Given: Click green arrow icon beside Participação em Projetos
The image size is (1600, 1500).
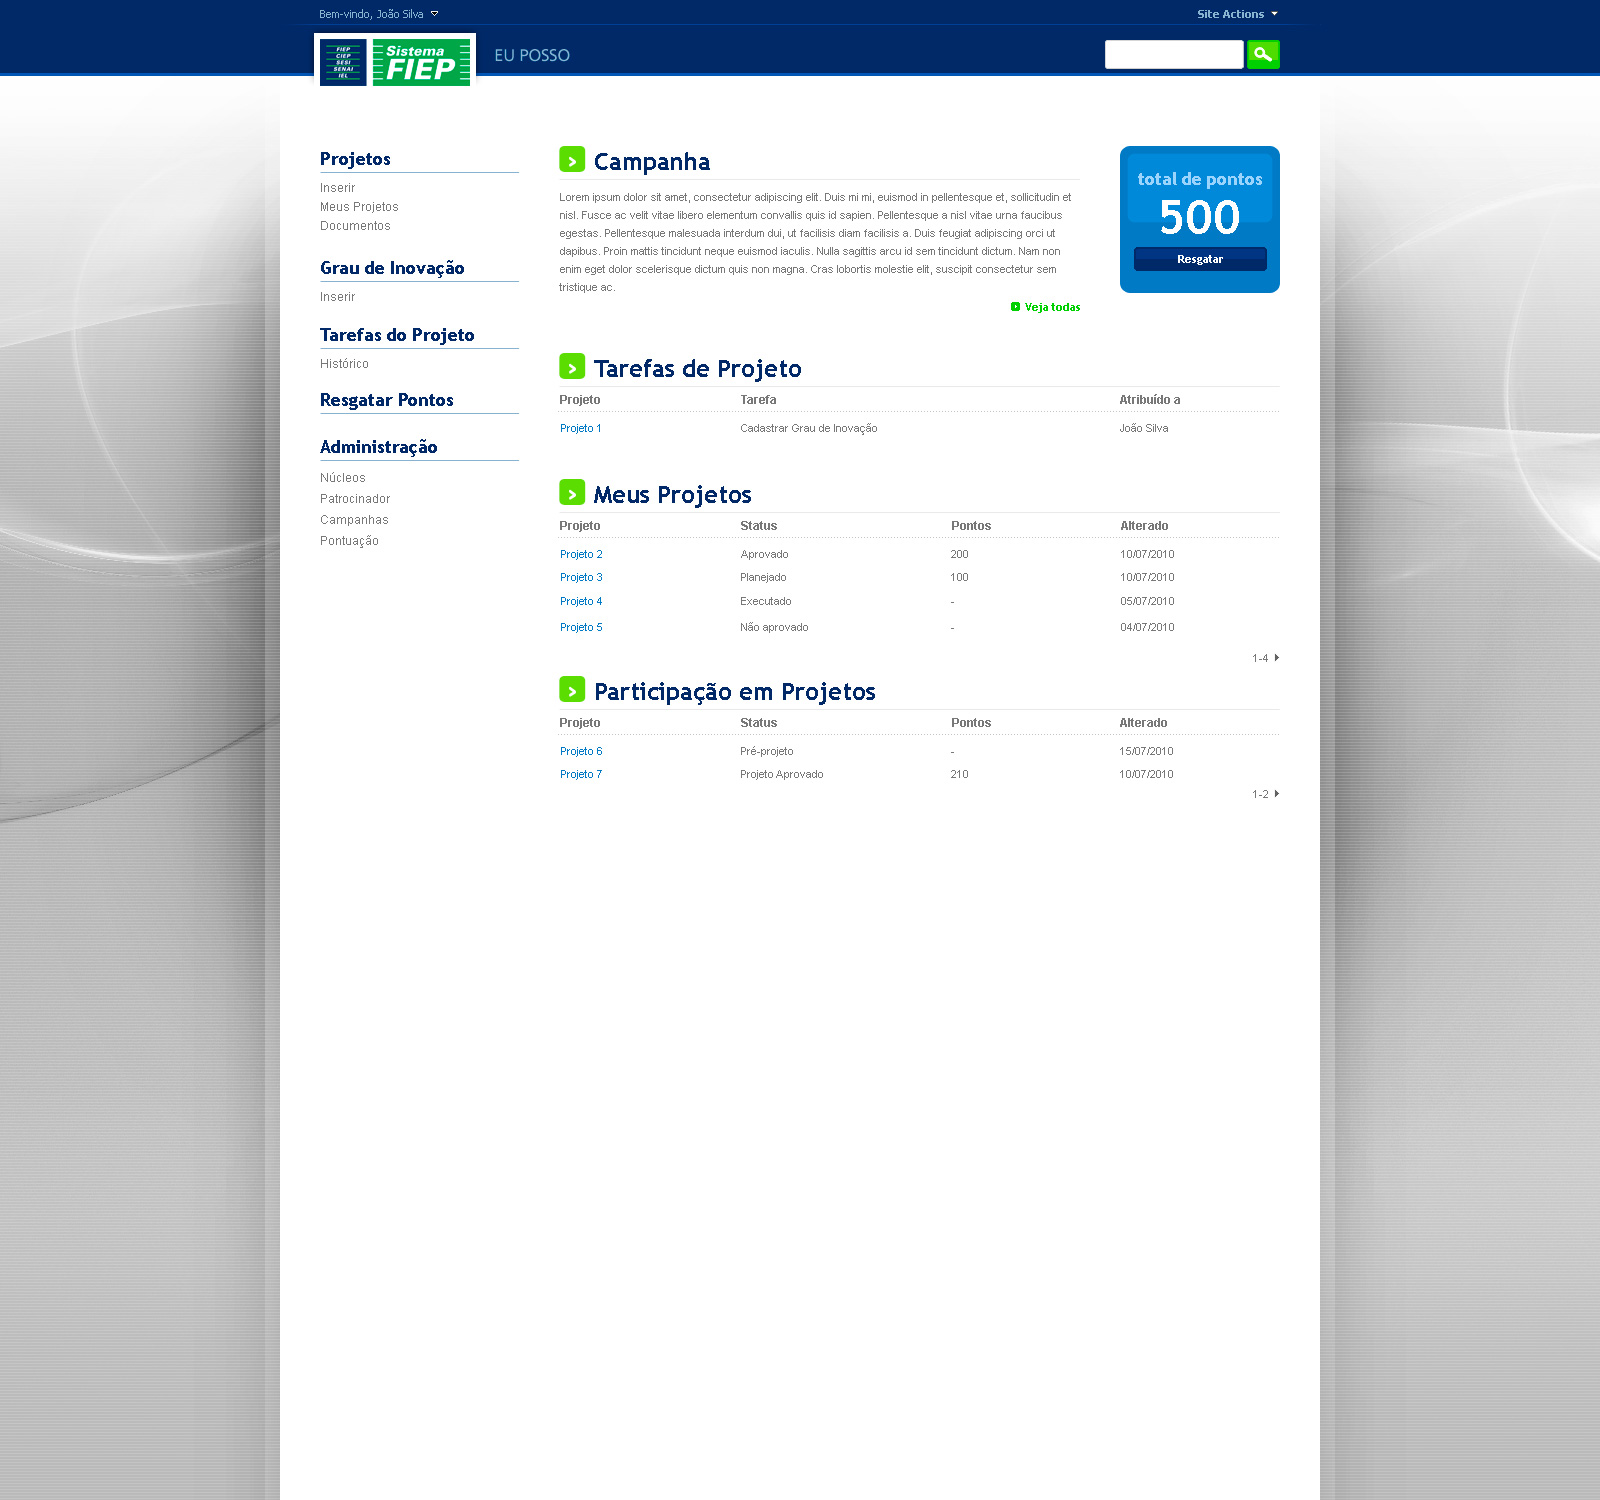Looking at the screenshot, I should (572, 690).
